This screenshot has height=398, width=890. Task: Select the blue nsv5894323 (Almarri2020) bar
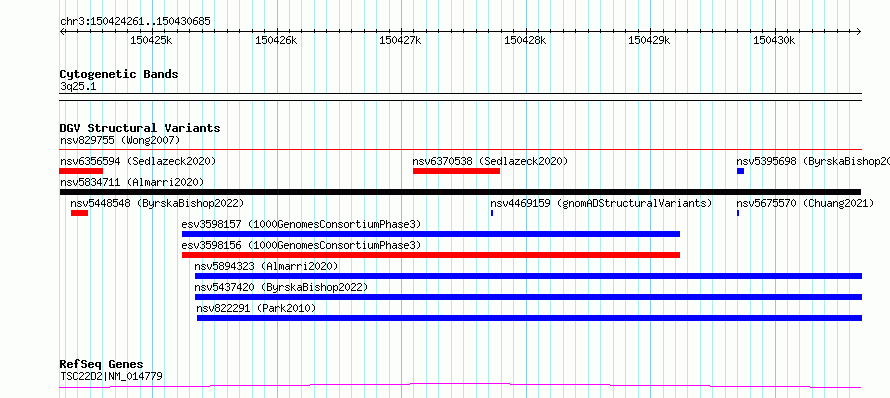(x=528, y=276)
